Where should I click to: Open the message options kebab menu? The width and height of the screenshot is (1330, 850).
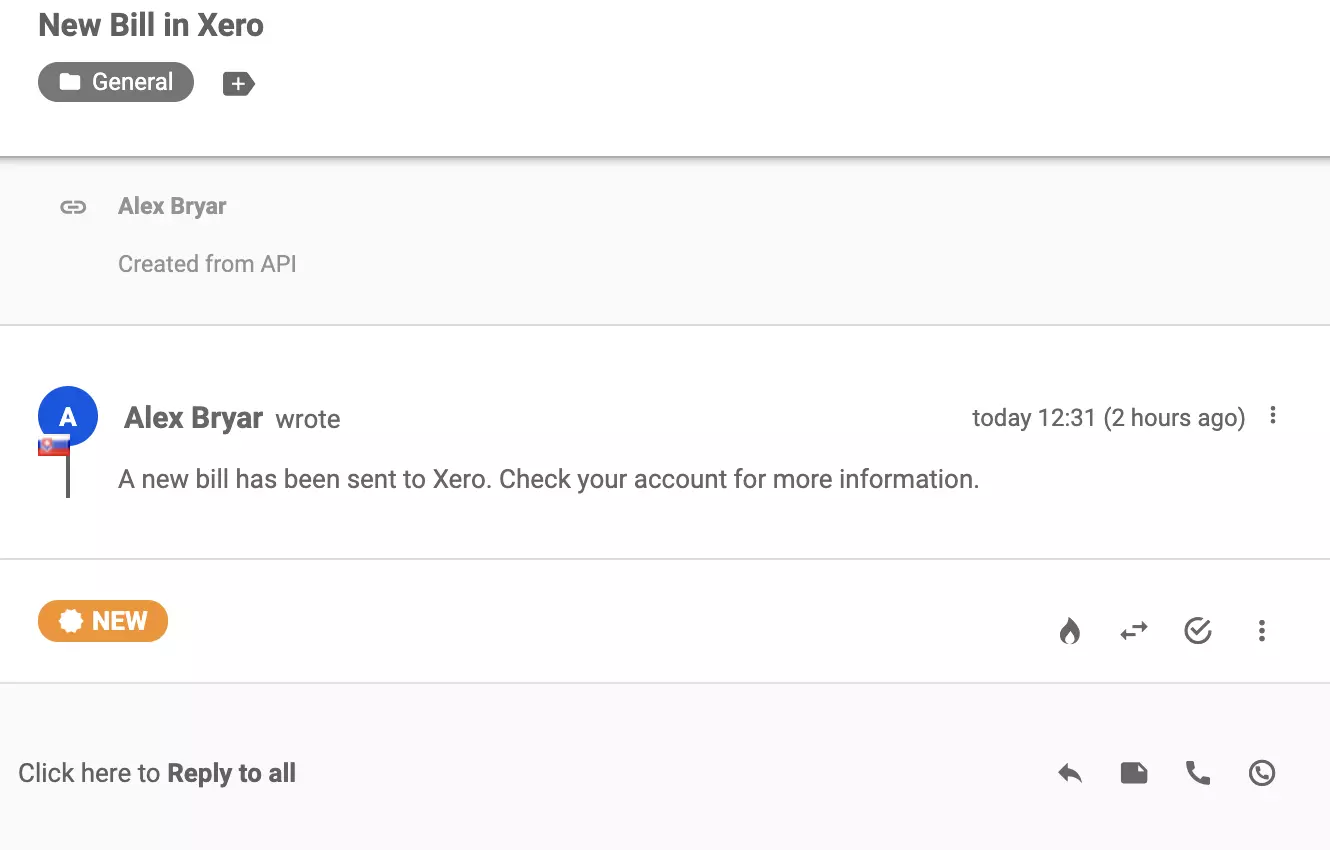[1272, 416]
